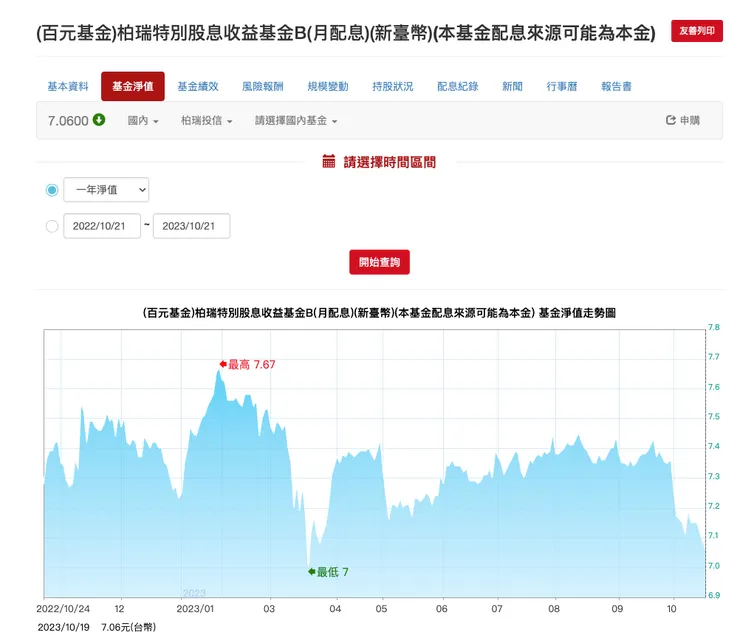
Task: Open the 基本資料 tab
Action: tap(67, 86)
